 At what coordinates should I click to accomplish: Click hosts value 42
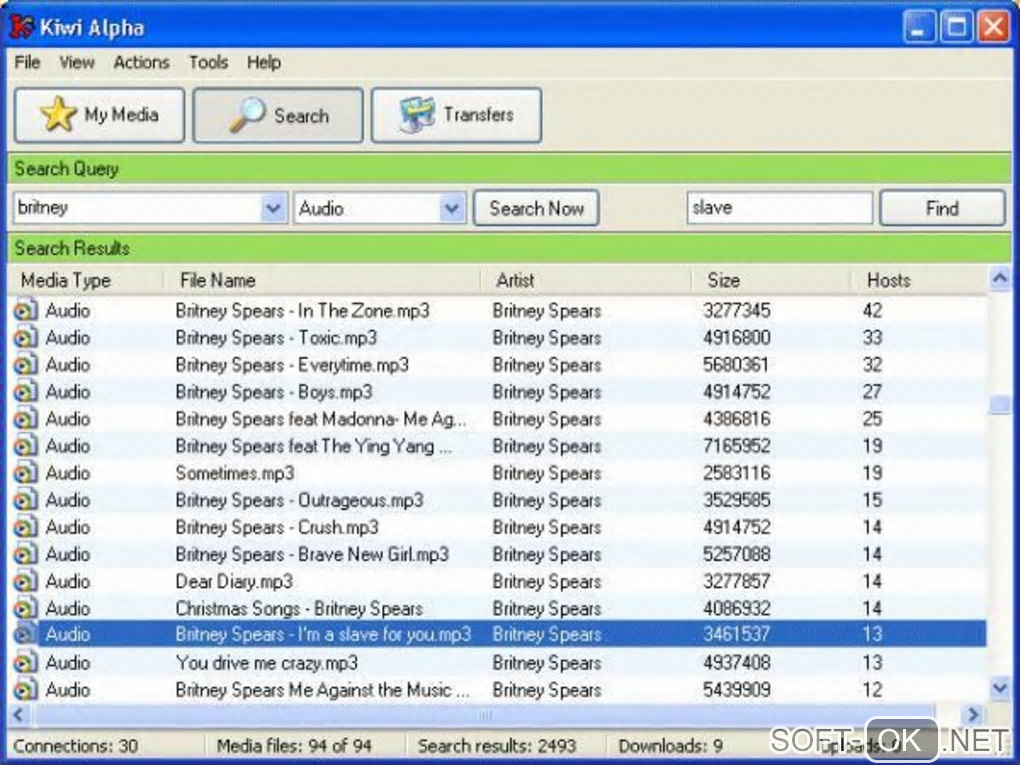click(x=872, y=310)
